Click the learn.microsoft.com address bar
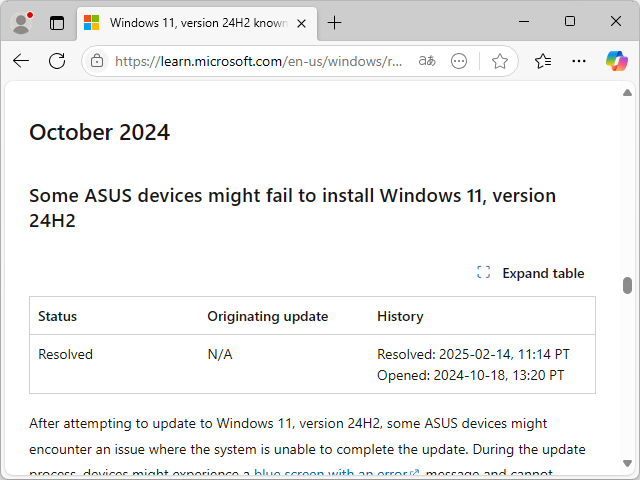 pos(258,61)
